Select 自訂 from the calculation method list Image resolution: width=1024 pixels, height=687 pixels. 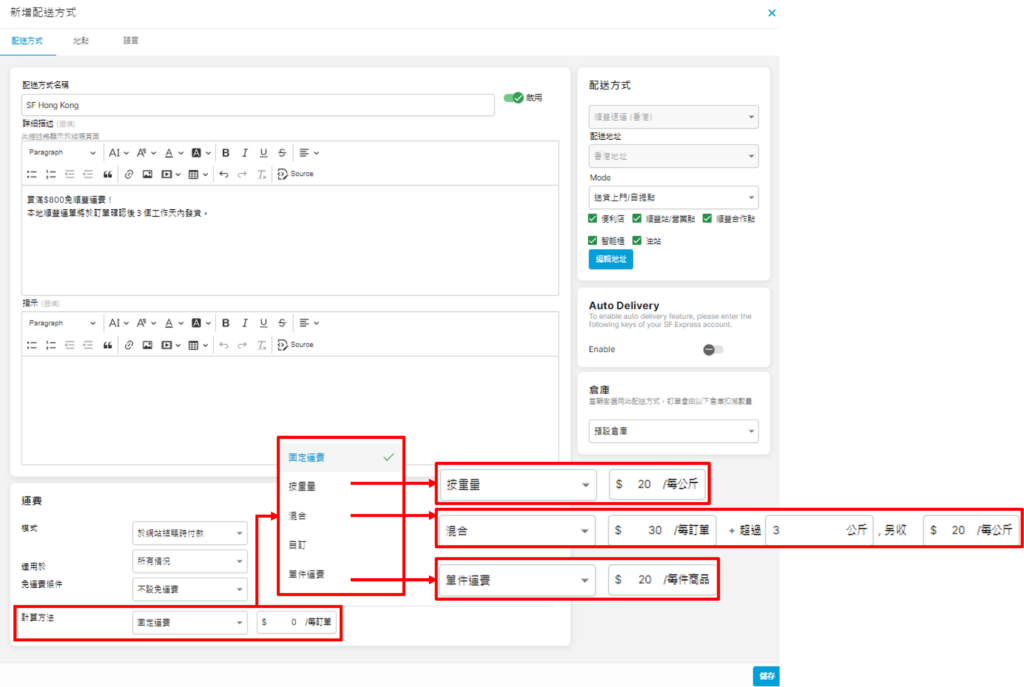(298, 547)
